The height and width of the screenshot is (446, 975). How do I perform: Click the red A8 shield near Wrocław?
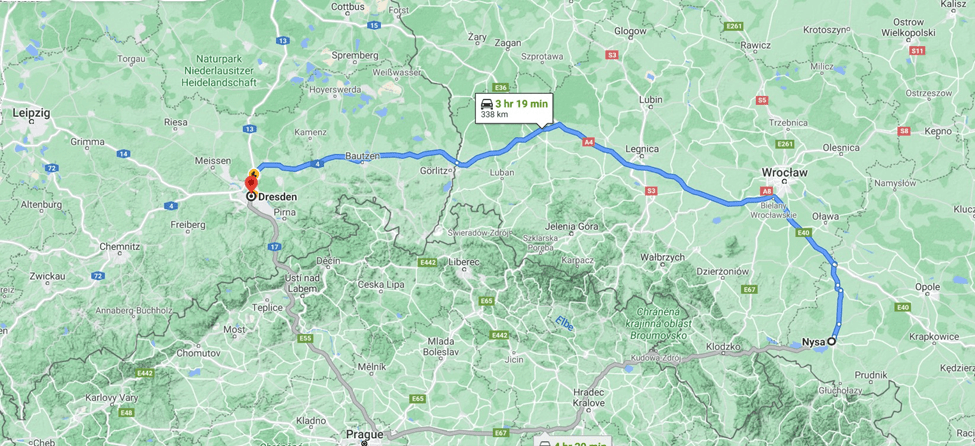point(766,192)
